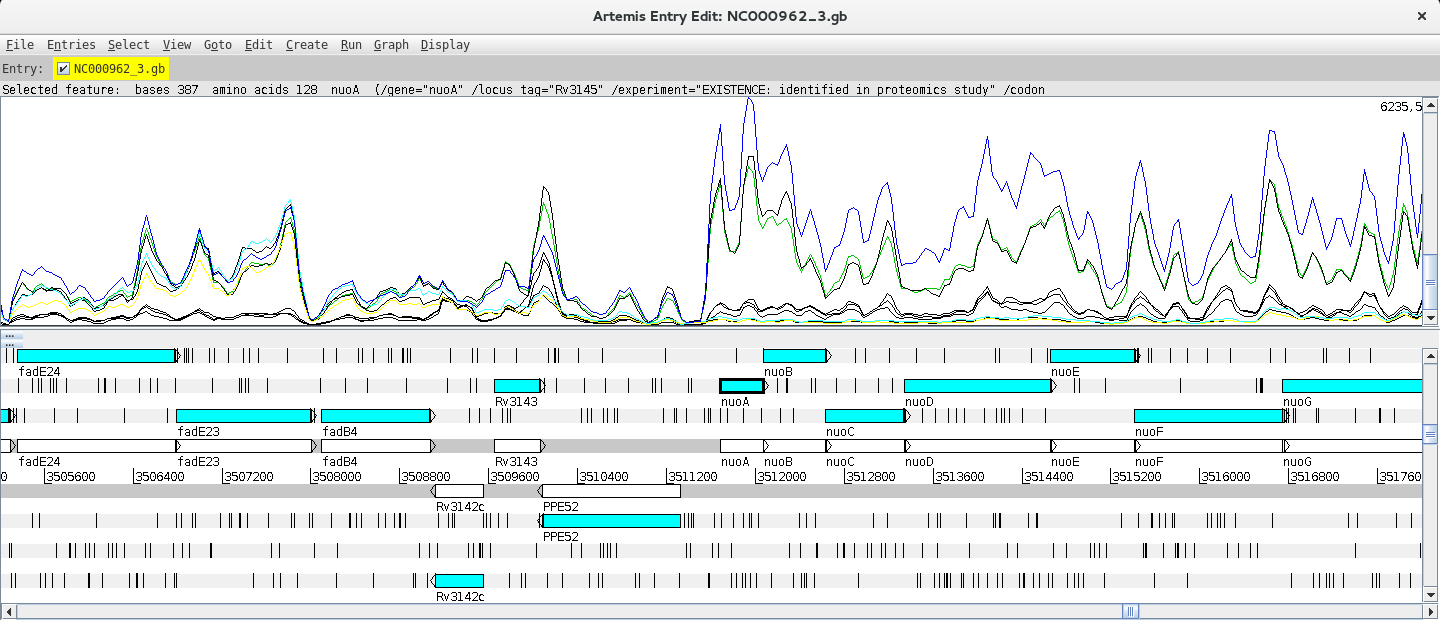Select the white Rv3143 gene box
Viewport: 1440px width, 620px height.
[517, 446]
